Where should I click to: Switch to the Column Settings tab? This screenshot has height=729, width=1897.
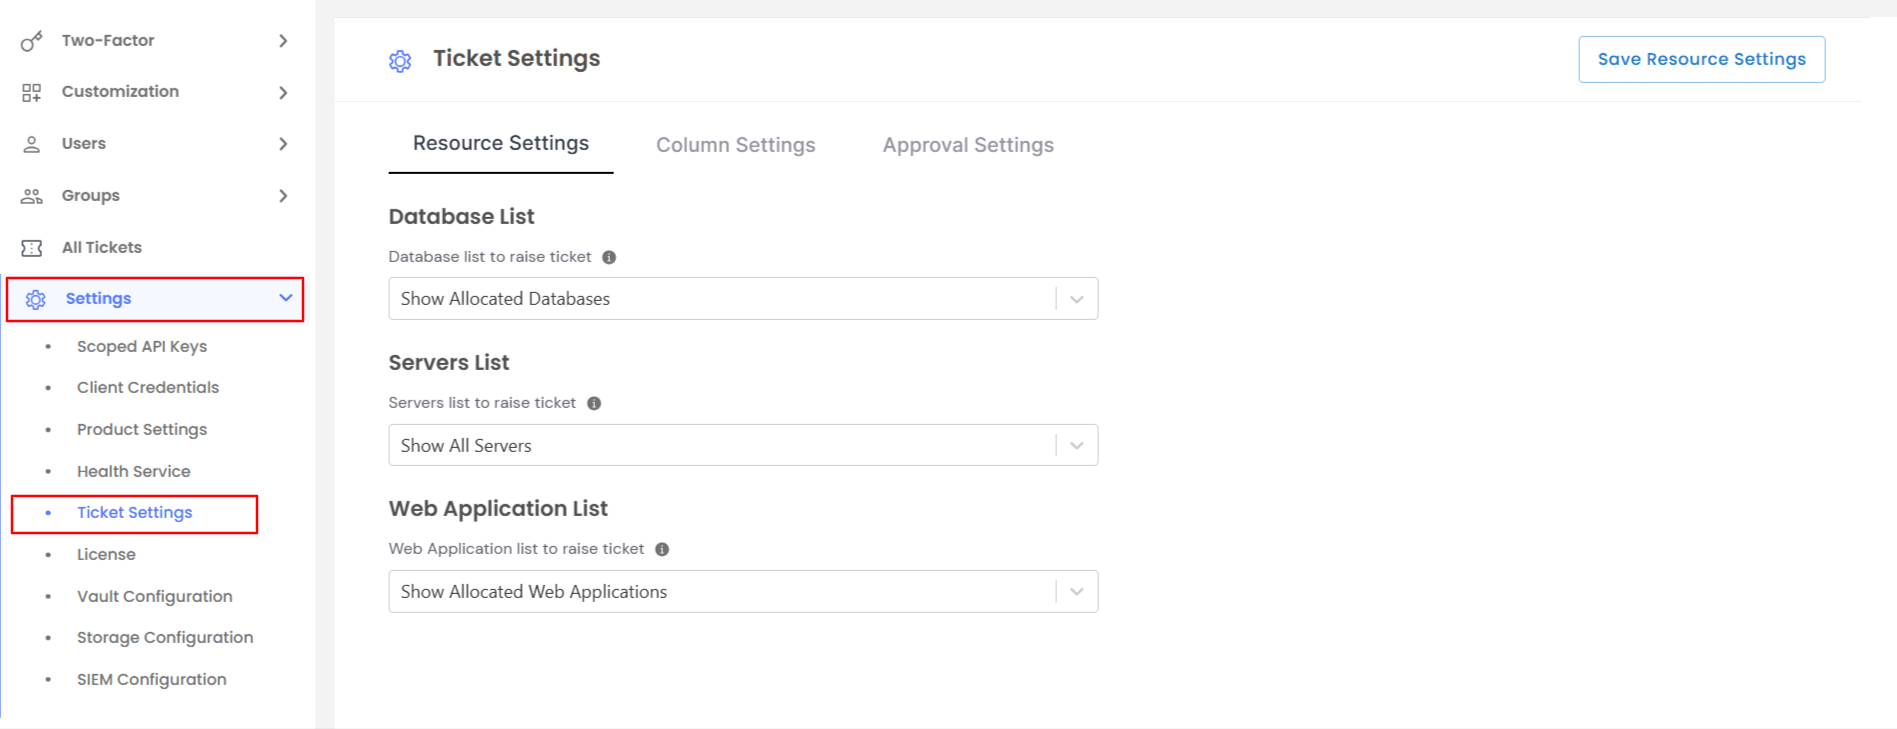(x=735, y=145)
